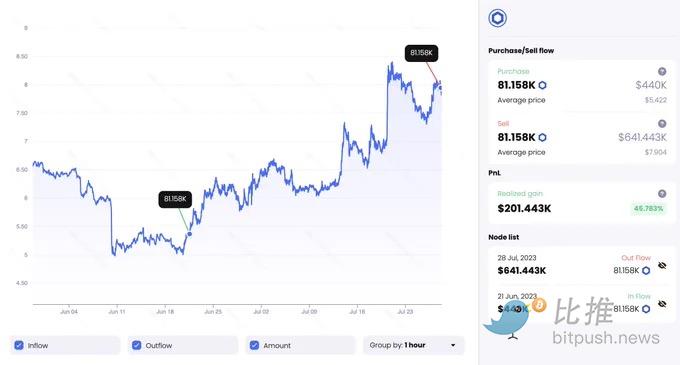
Task: Hide the 21 Jun, 2023 In Flow node
Action: (662, 304)
